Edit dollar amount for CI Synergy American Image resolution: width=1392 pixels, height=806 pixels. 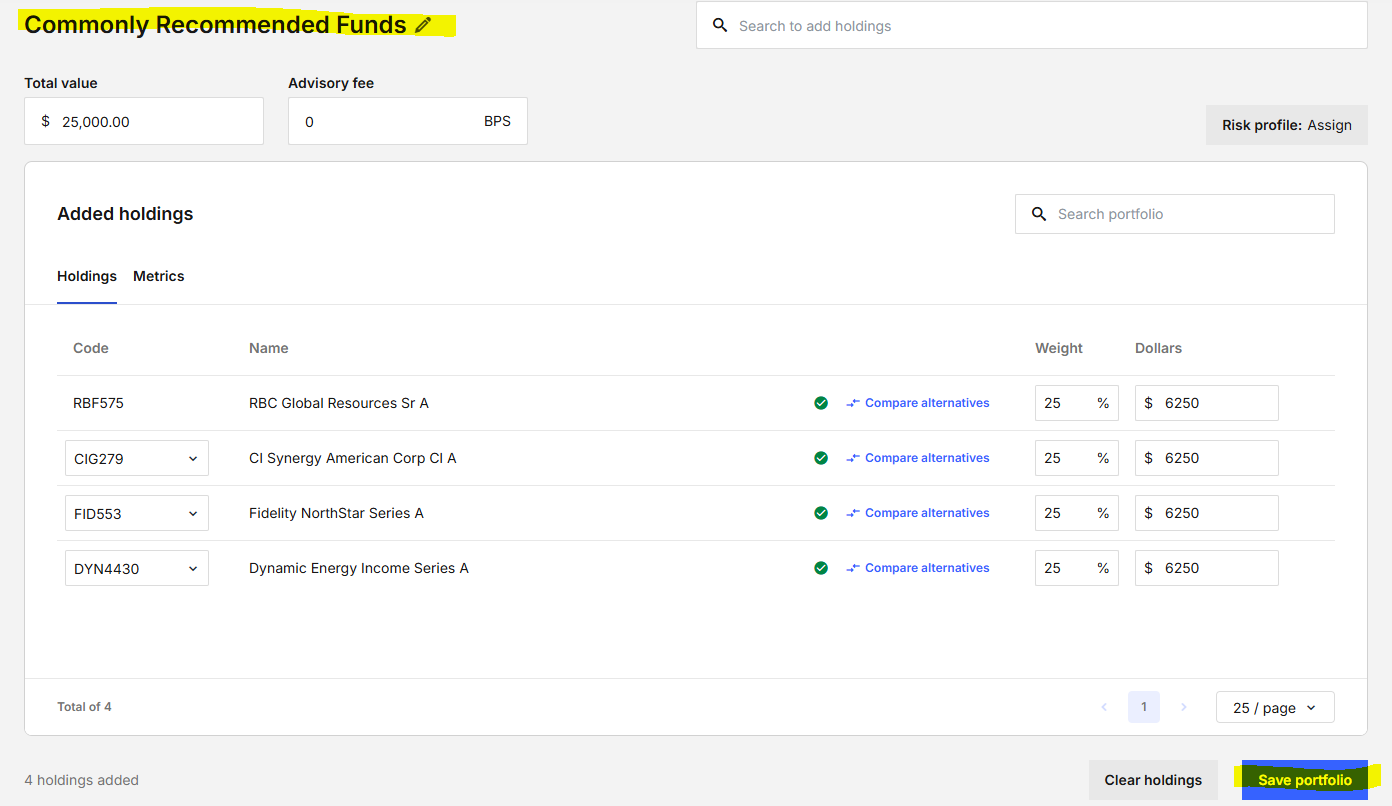click(x=1207, y=458)
